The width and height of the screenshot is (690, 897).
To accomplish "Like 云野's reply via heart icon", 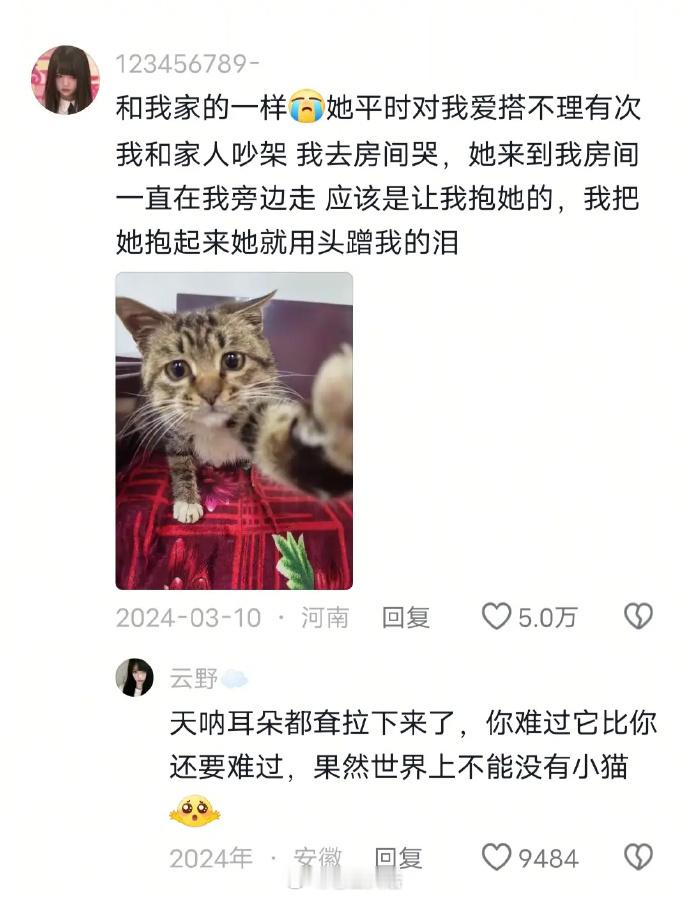I will tap(495, 858).
